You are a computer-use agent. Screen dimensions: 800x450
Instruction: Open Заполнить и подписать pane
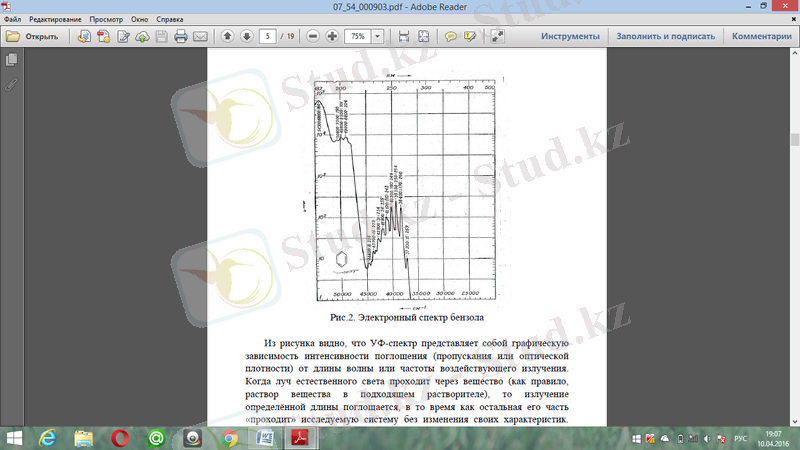click(666, 36)
